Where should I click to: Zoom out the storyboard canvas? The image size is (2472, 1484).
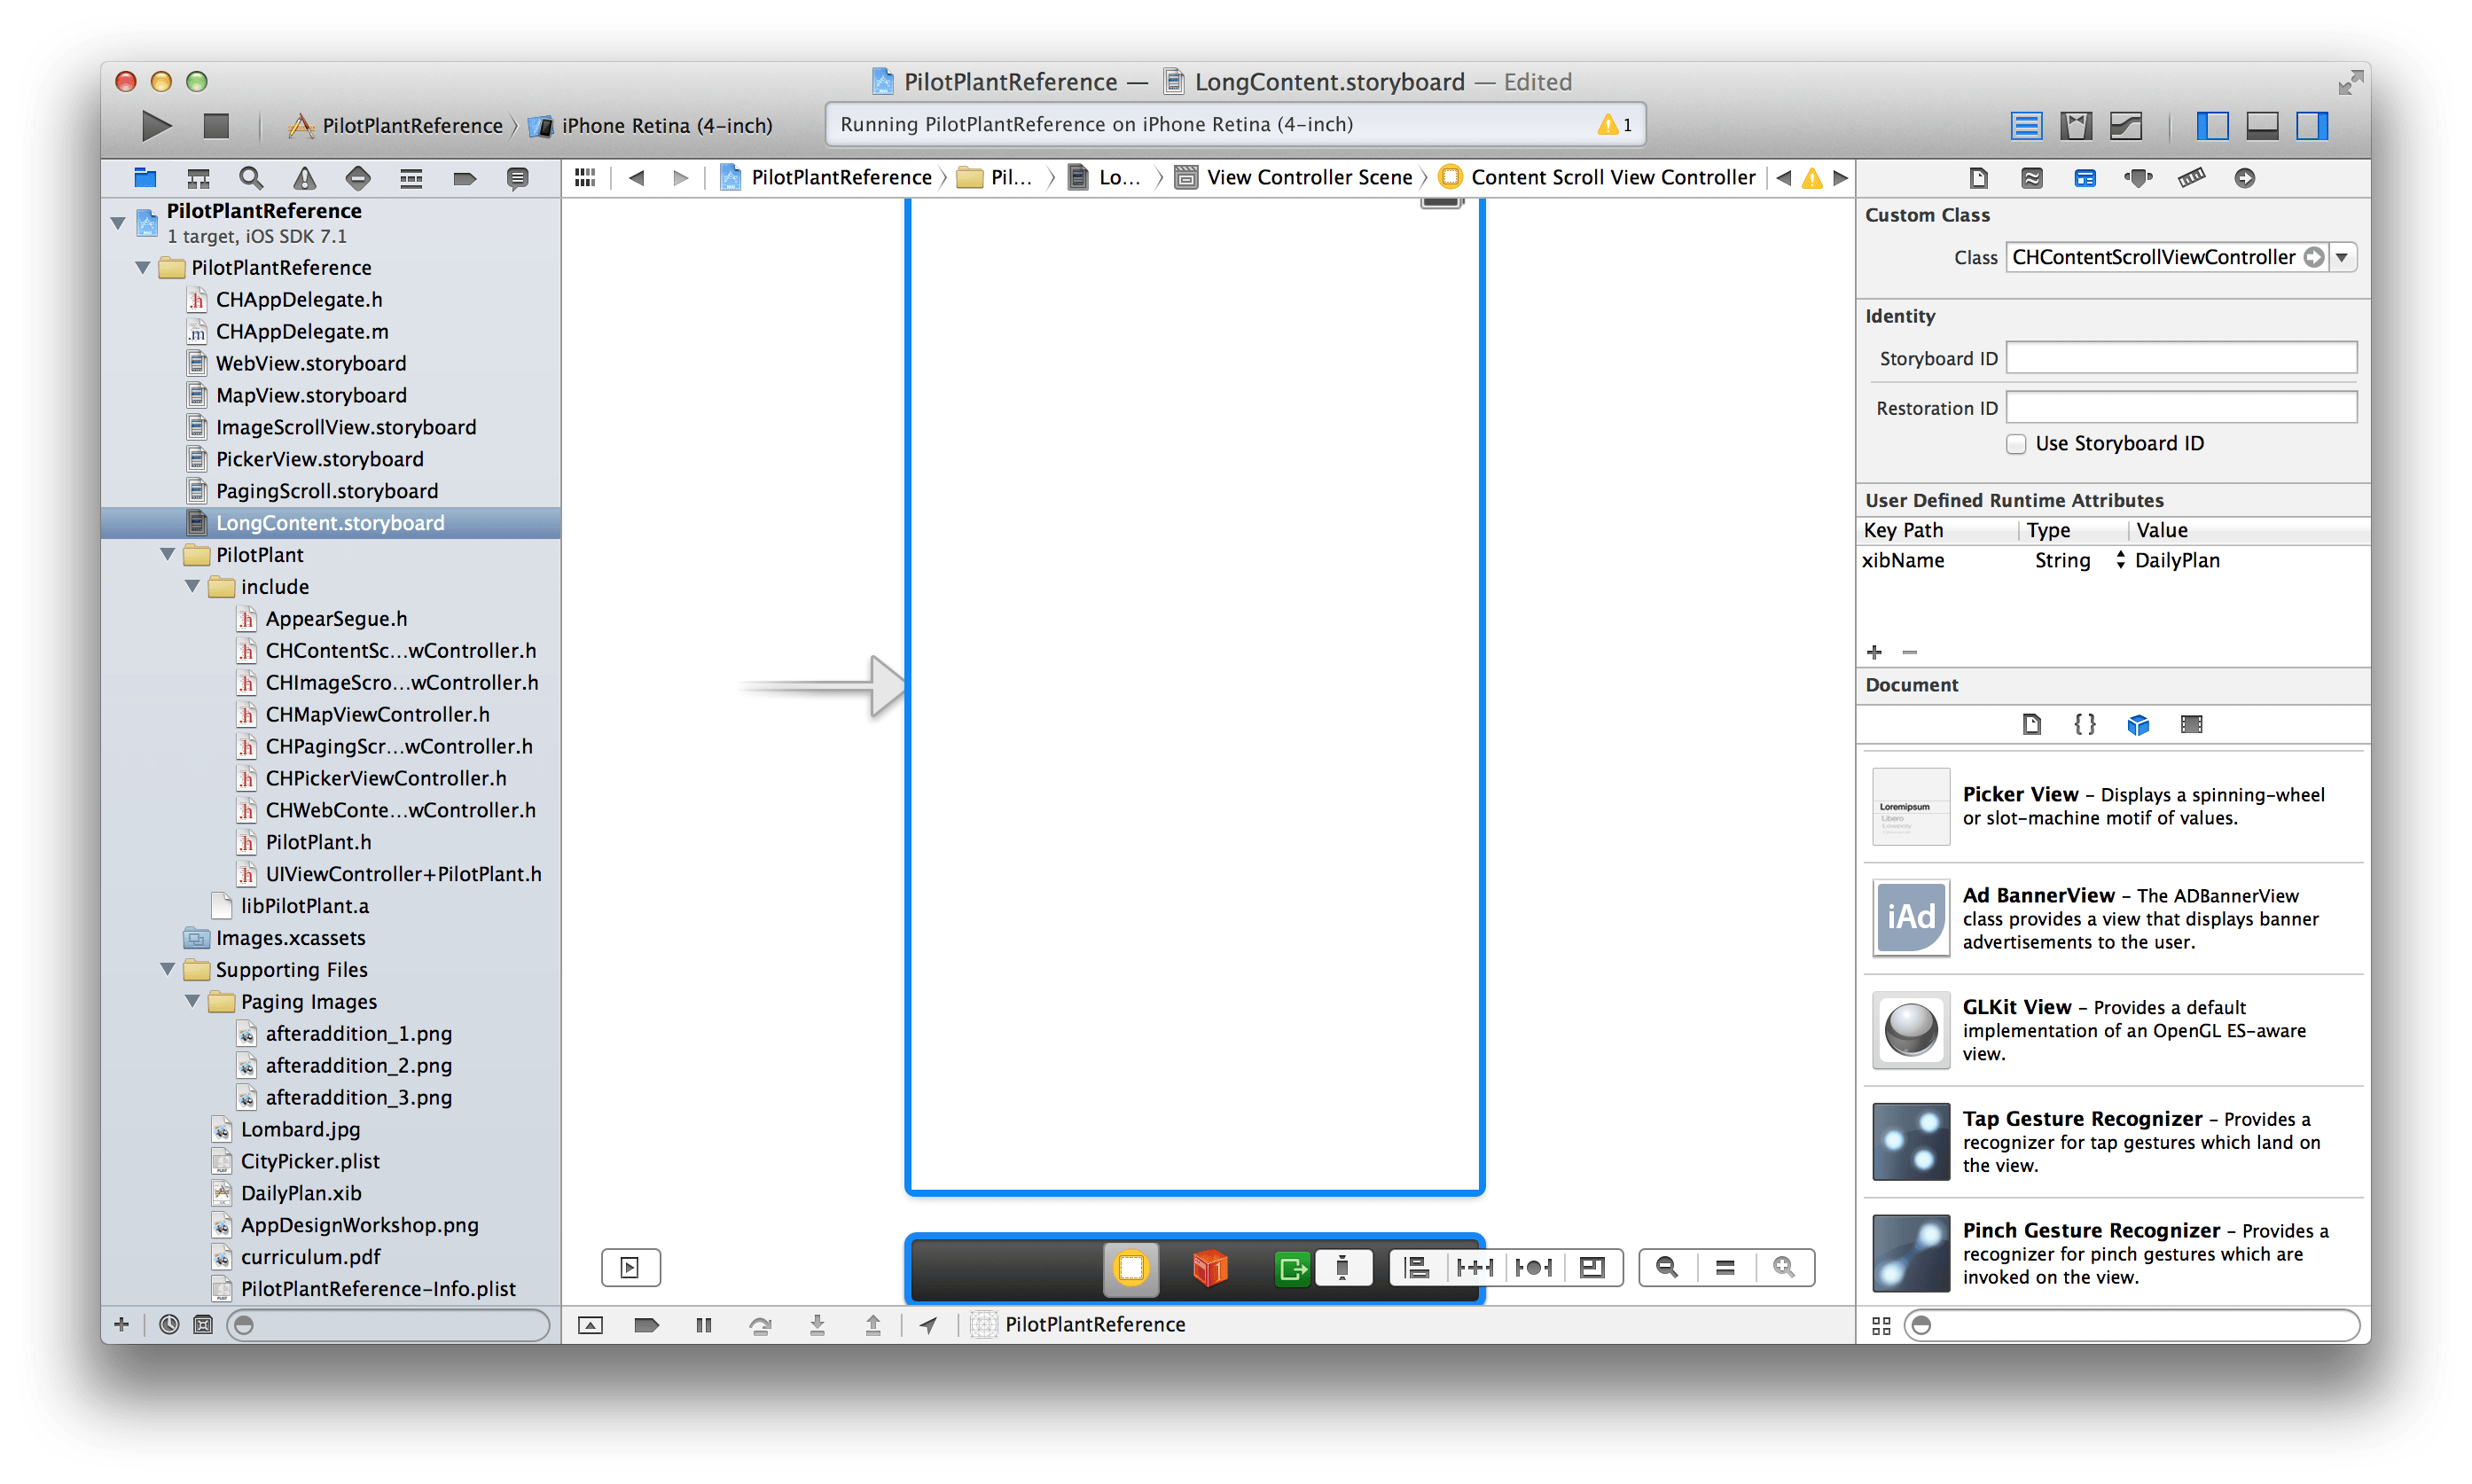[x=1667, y=1268]
